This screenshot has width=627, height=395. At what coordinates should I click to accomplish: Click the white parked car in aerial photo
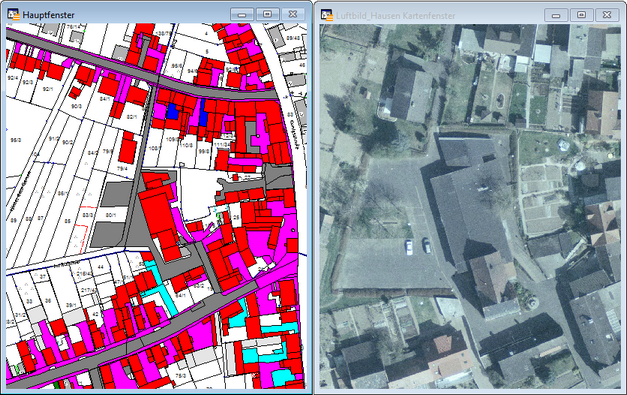(x=409, y=247)
